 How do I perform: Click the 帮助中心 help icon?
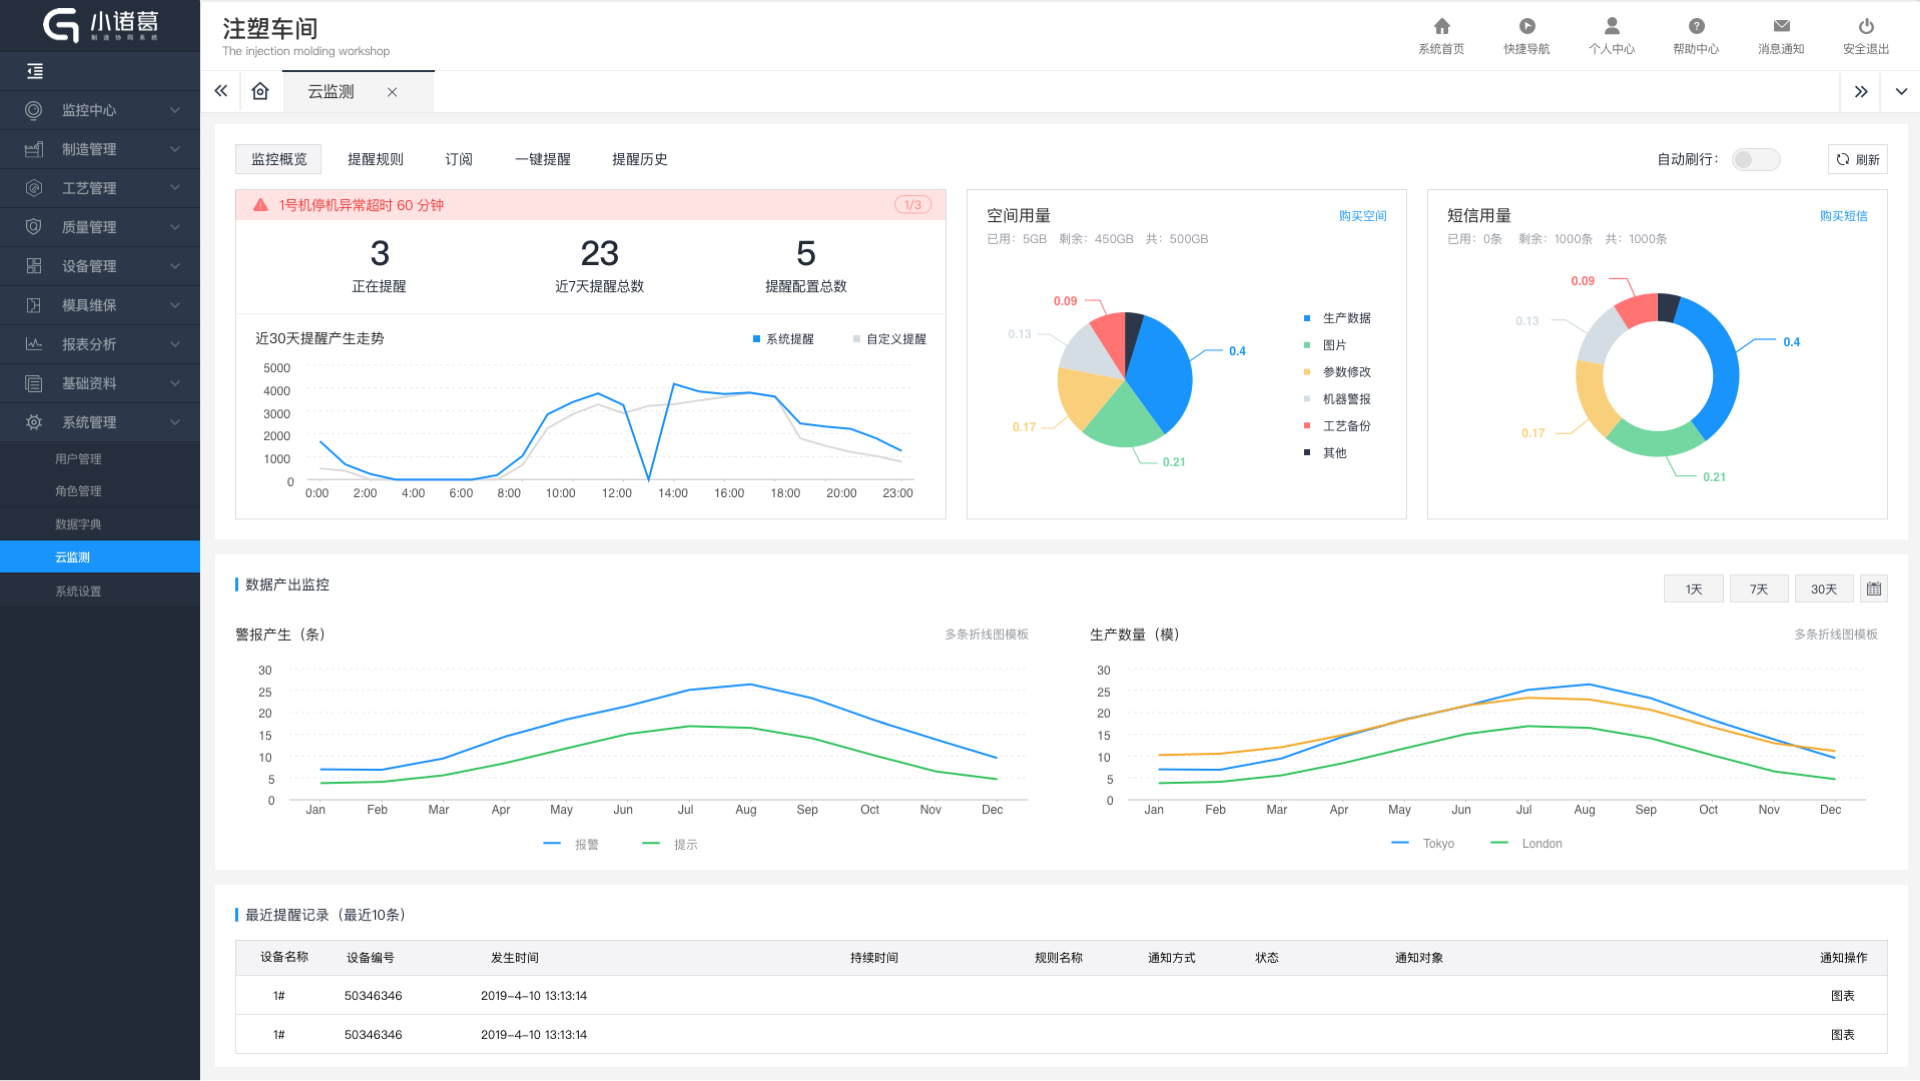click(1696, 26)
